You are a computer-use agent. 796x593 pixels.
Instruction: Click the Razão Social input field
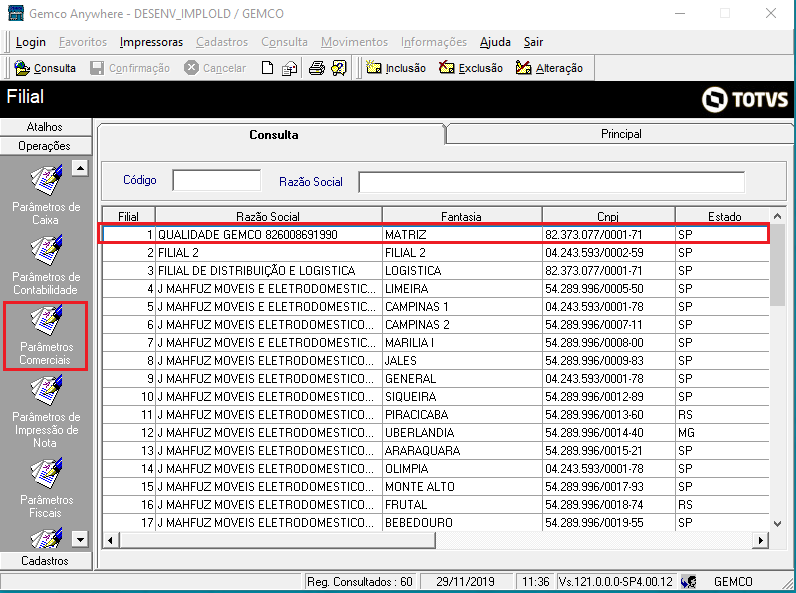point(552,182)
